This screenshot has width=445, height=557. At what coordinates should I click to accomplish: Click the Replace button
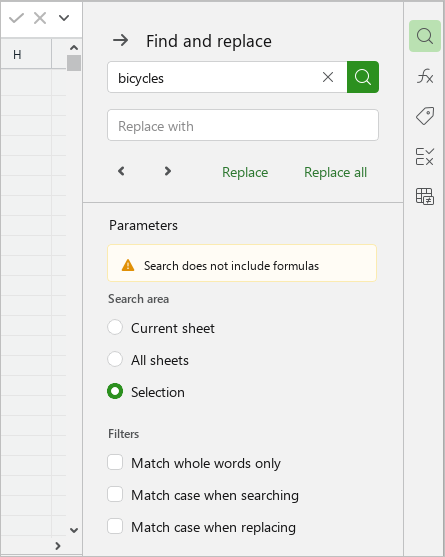[245, 172]
